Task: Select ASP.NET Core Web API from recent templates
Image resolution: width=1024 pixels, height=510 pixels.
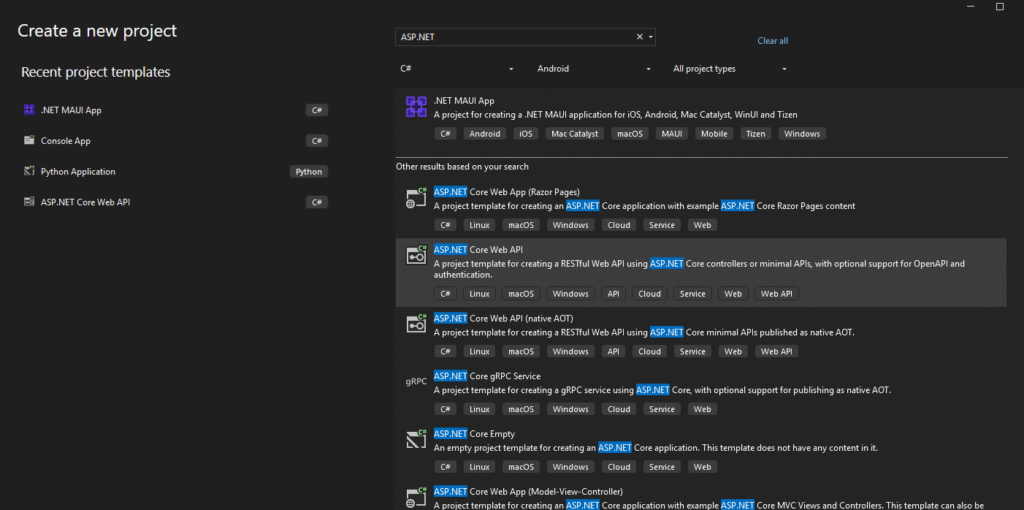Action: (x=85, y=202)
